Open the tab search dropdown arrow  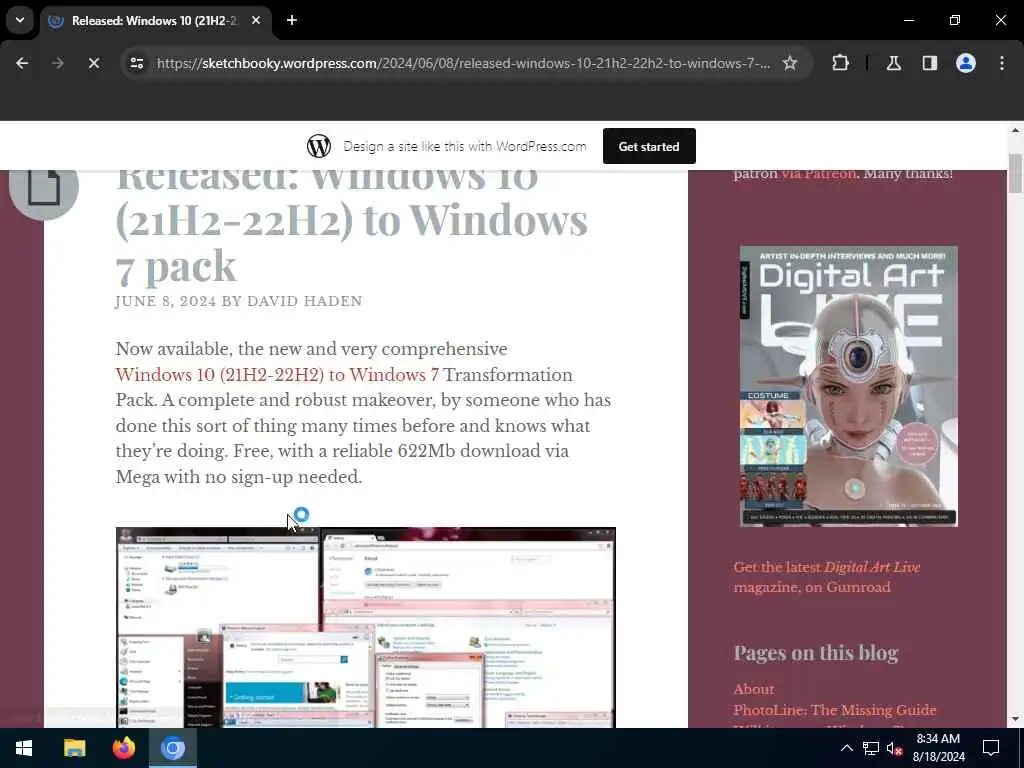click(x=20, y=20)
